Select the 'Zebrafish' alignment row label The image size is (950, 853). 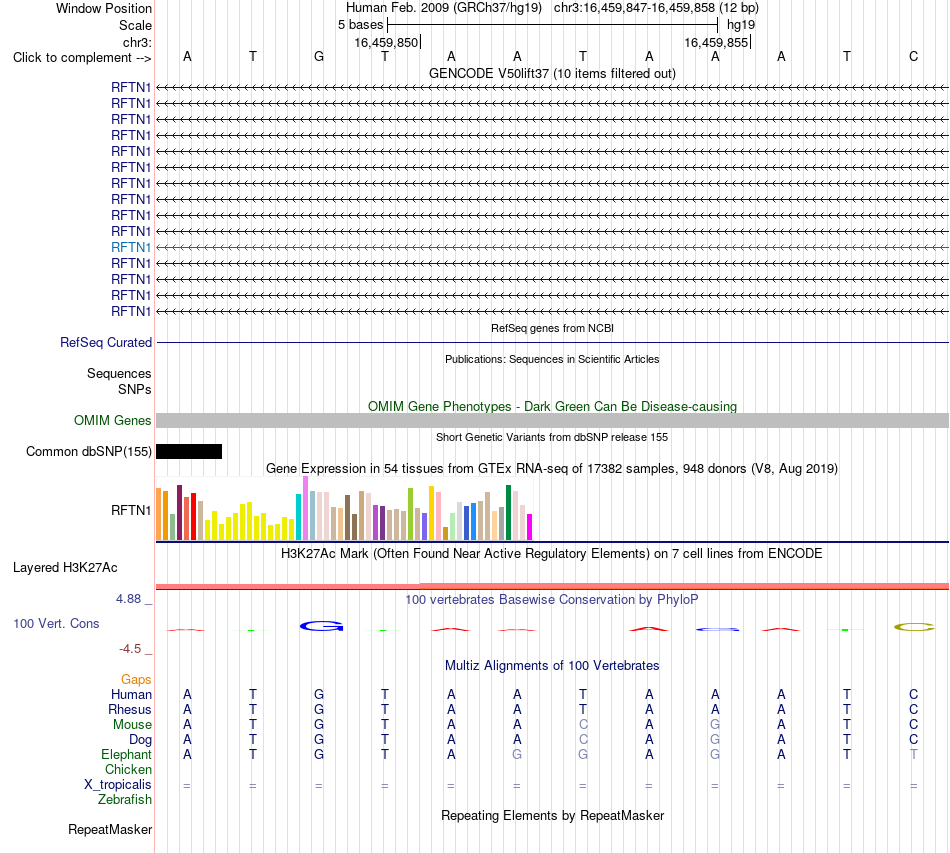[125, 800]
